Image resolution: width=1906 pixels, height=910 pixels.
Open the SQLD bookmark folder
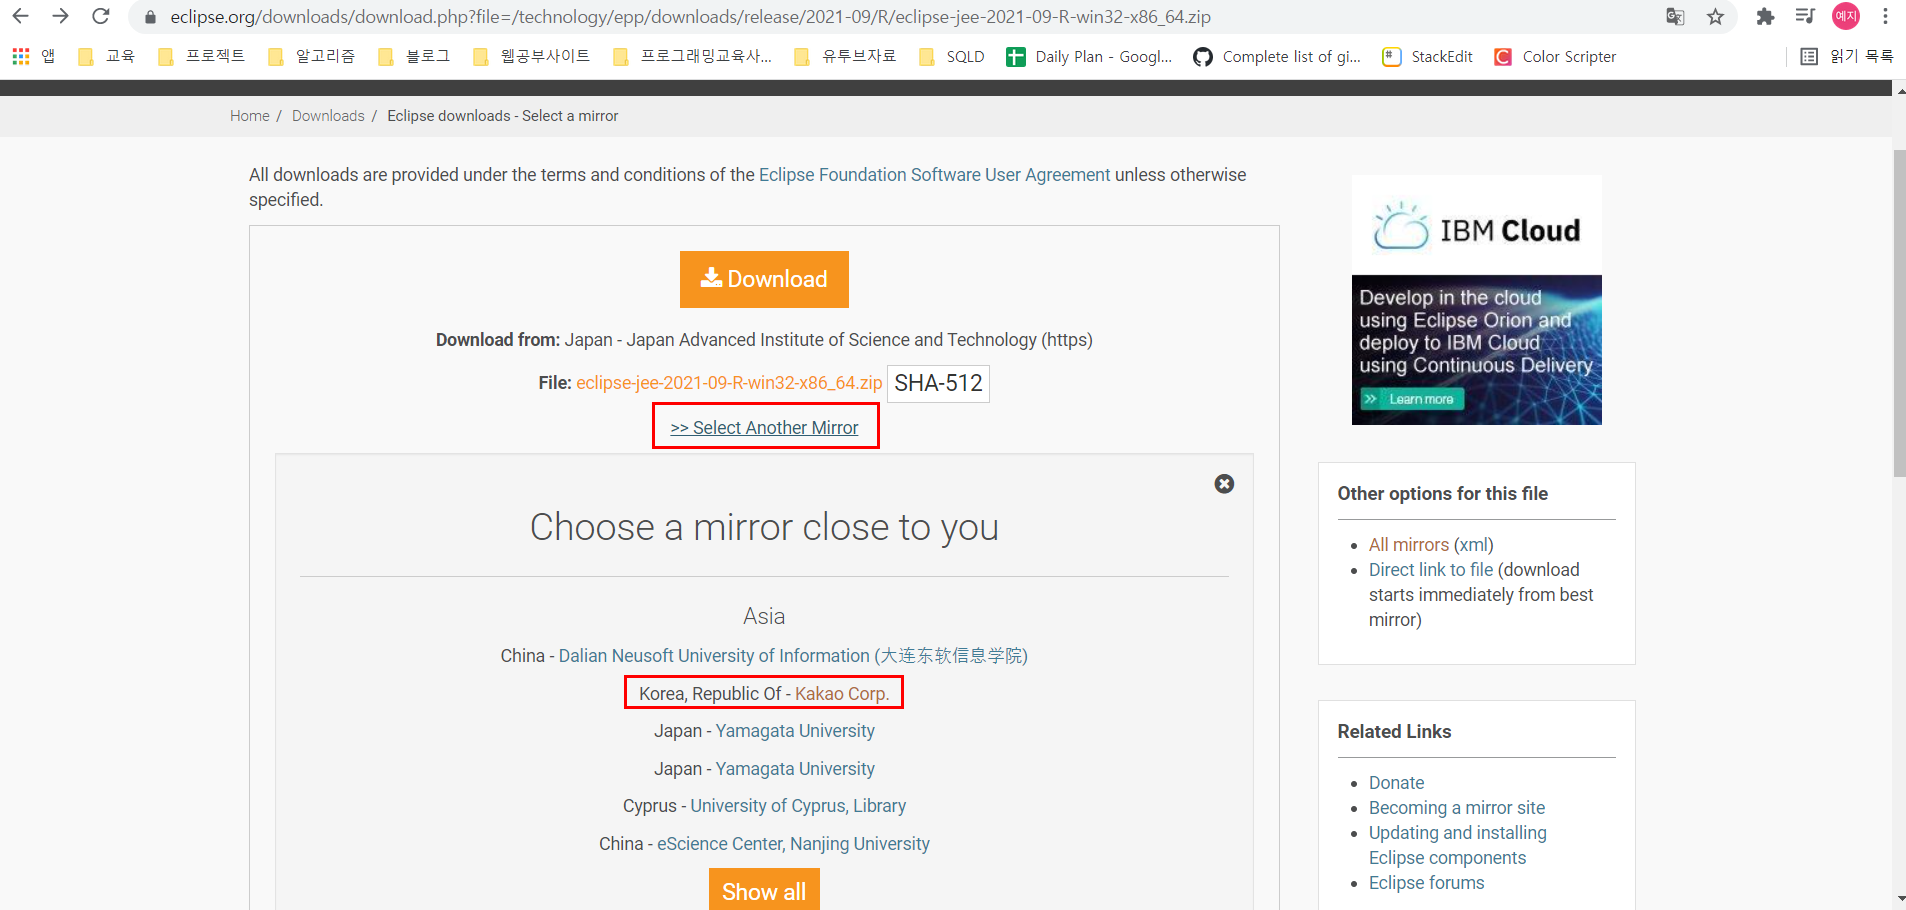(952, 56)
